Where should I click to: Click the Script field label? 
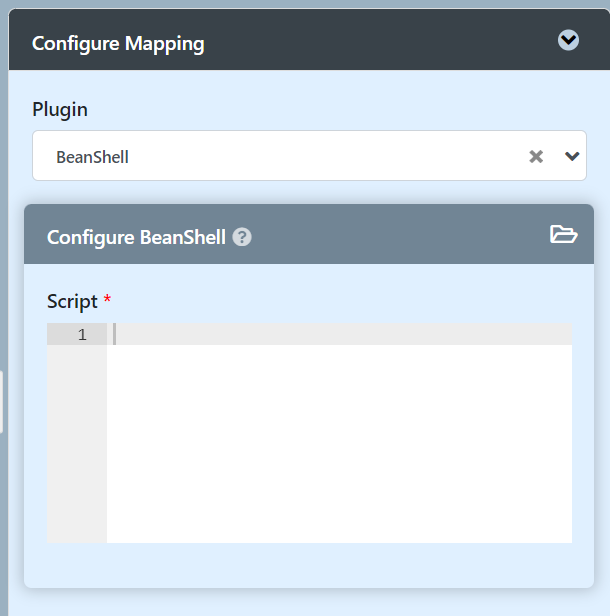72,301
